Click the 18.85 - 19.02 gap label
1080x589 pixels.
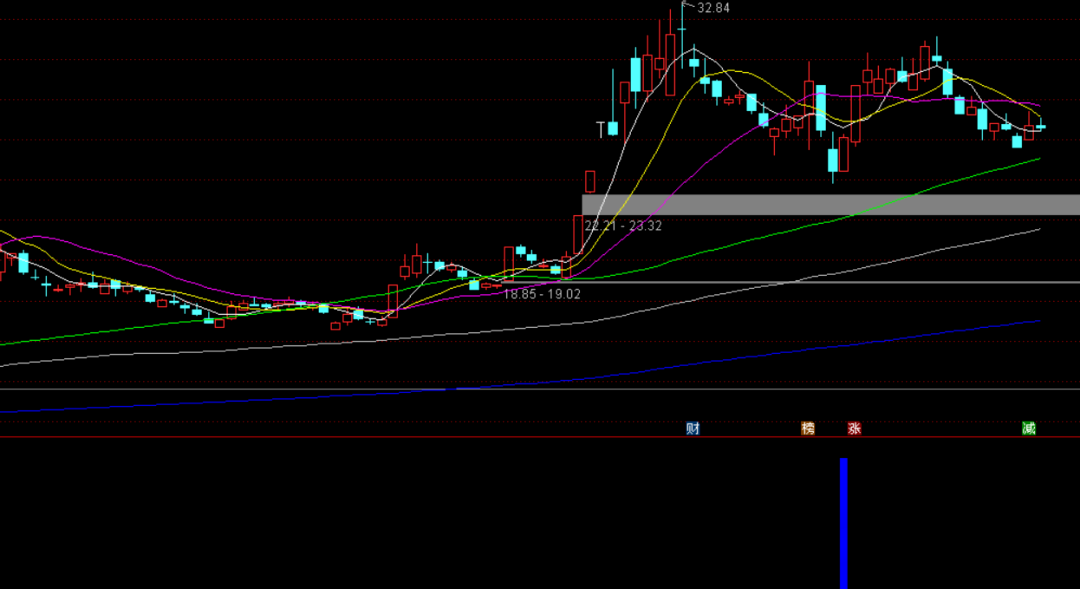pyautogui.click(x=541, y=295)
